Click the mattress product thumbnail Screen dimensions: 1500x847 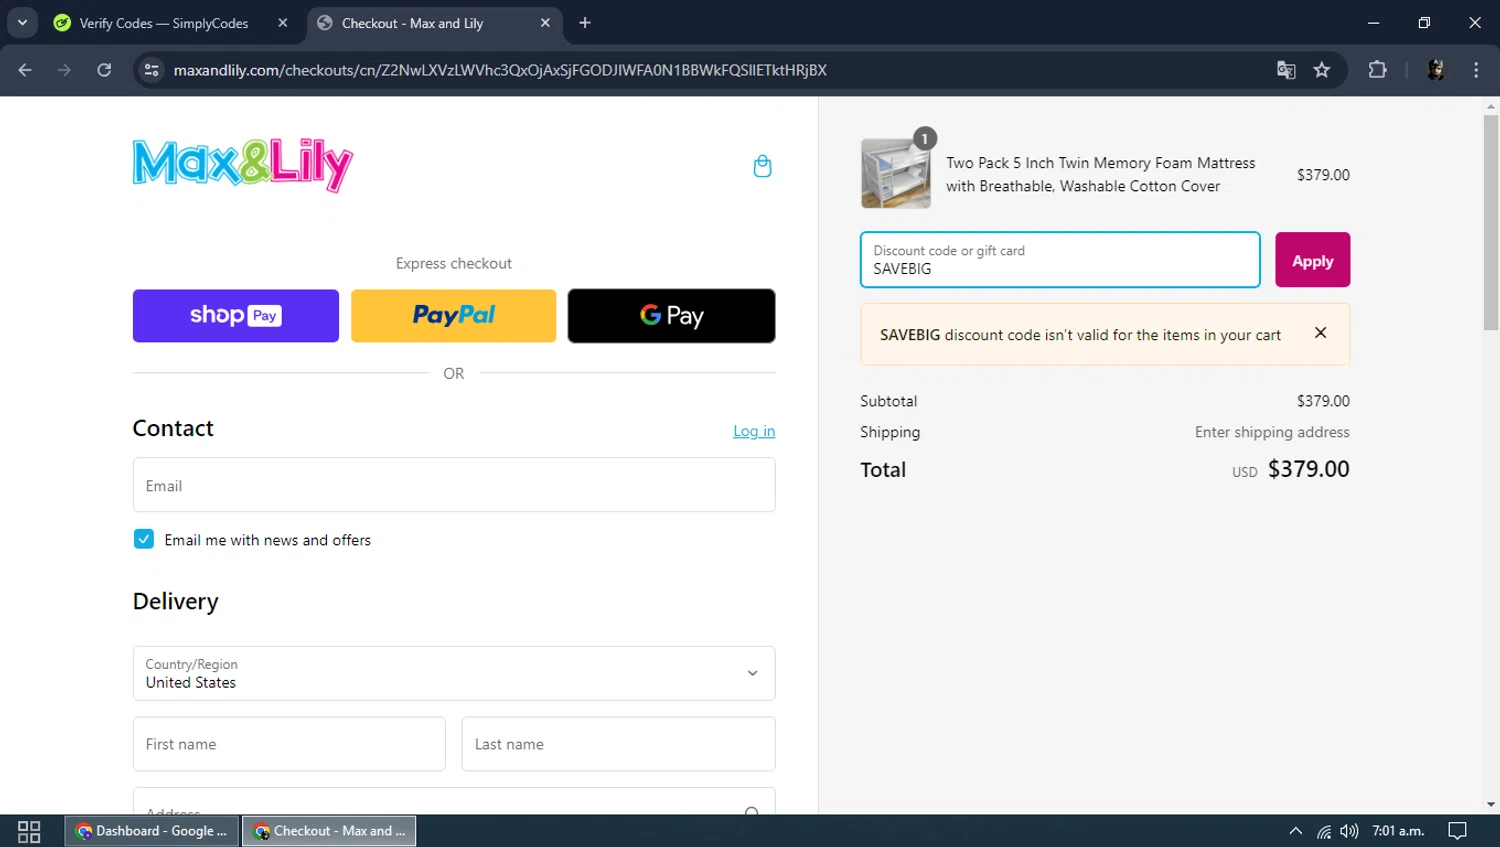click(x=896, y=174)
